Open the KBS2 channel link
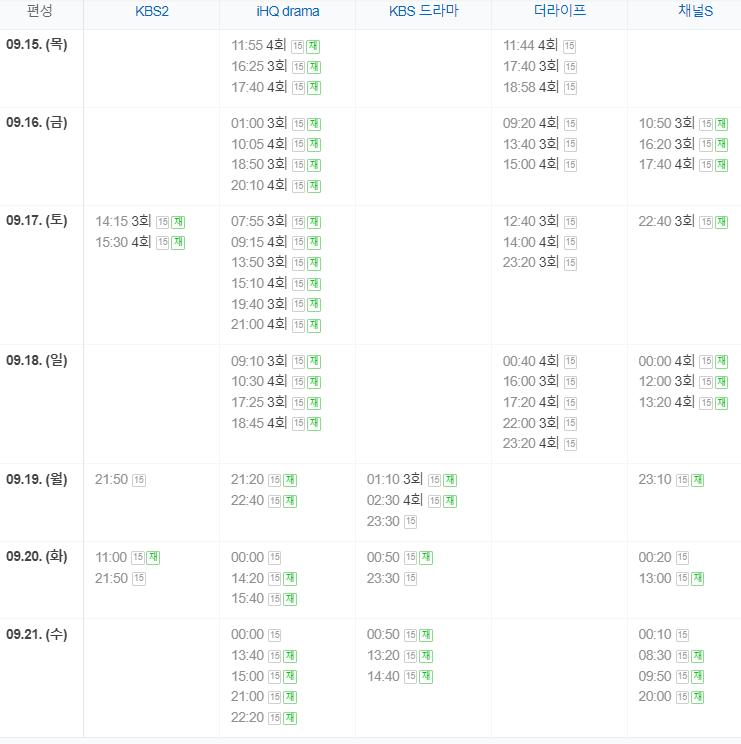Viewport: 741px width, 744px height. click(x=152, y=11)
